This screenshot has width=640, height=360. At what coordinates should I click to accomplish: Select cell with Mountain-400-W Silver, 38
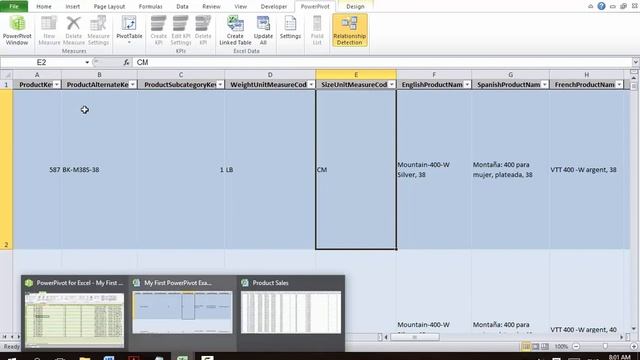pyautogui.click(x=434, y=169)
